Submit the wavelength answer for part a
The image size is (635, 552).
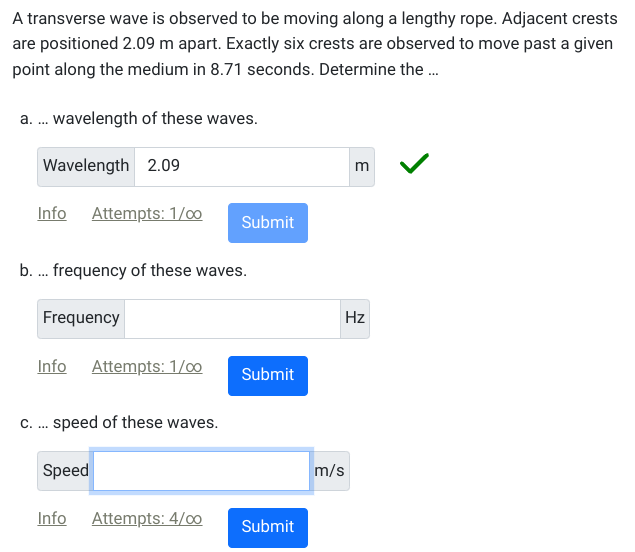(268, 223)
